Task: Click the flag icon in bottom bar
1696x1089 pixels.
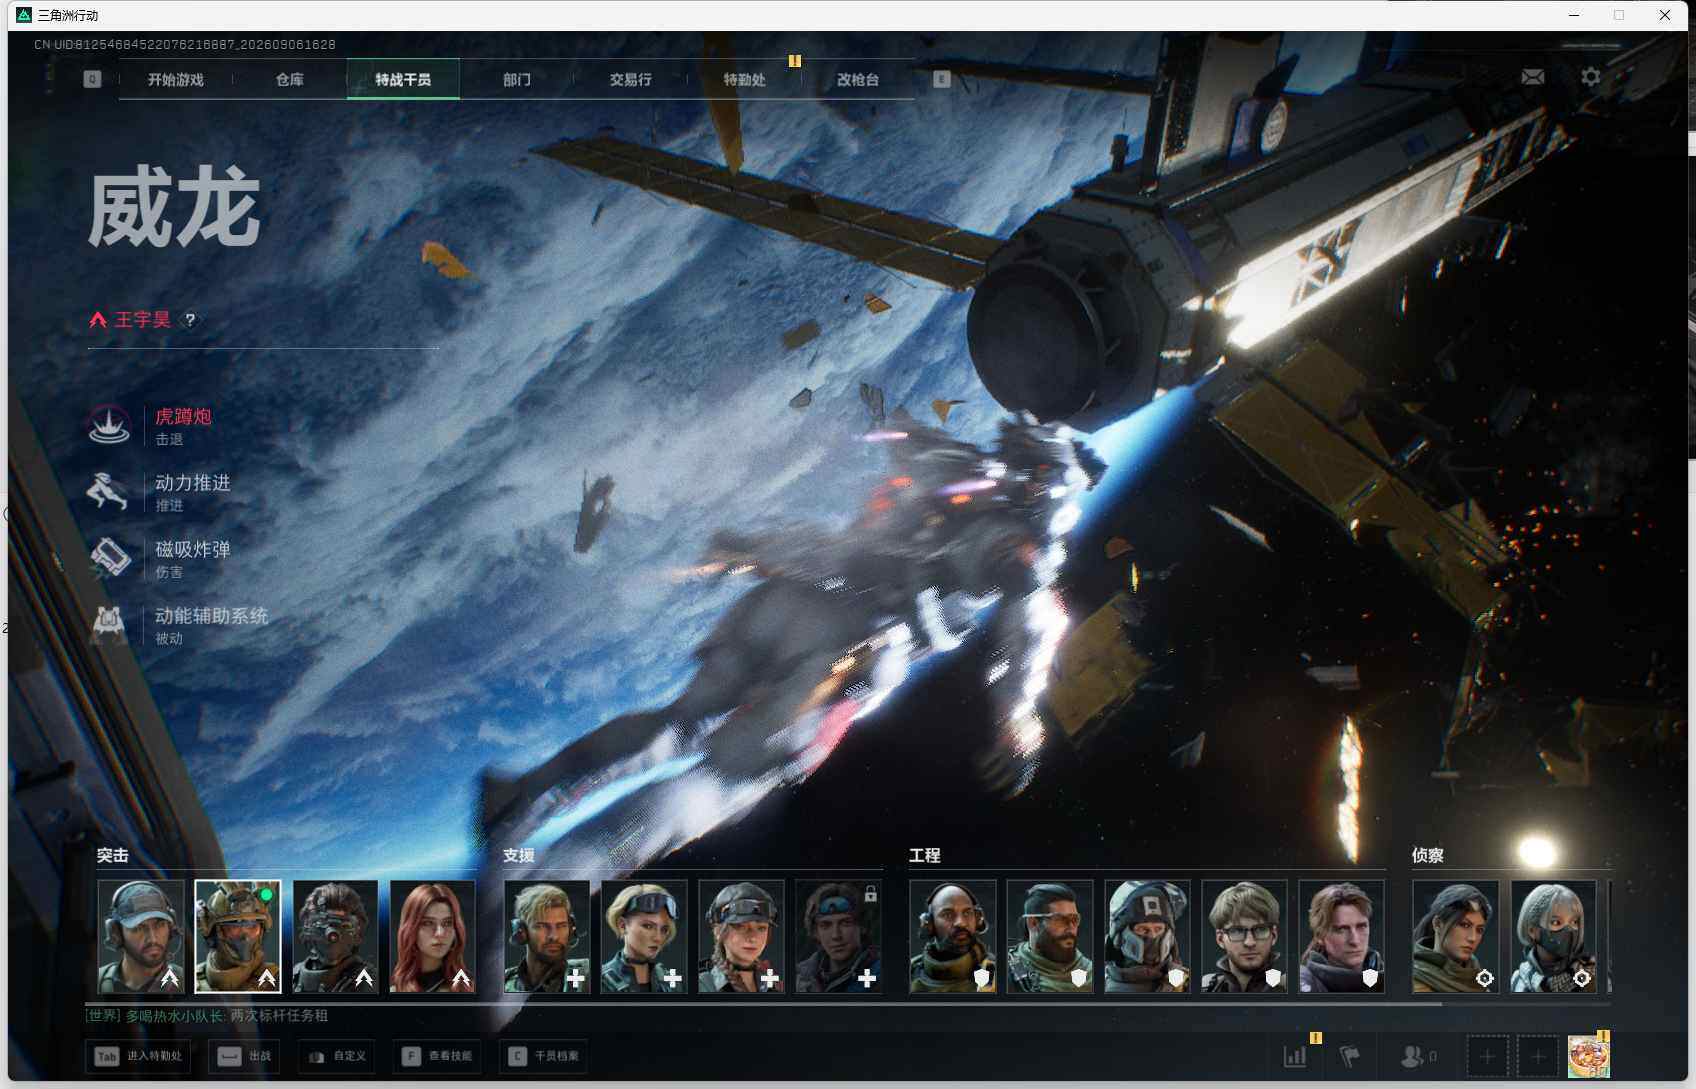Action: point(1349,1056)
